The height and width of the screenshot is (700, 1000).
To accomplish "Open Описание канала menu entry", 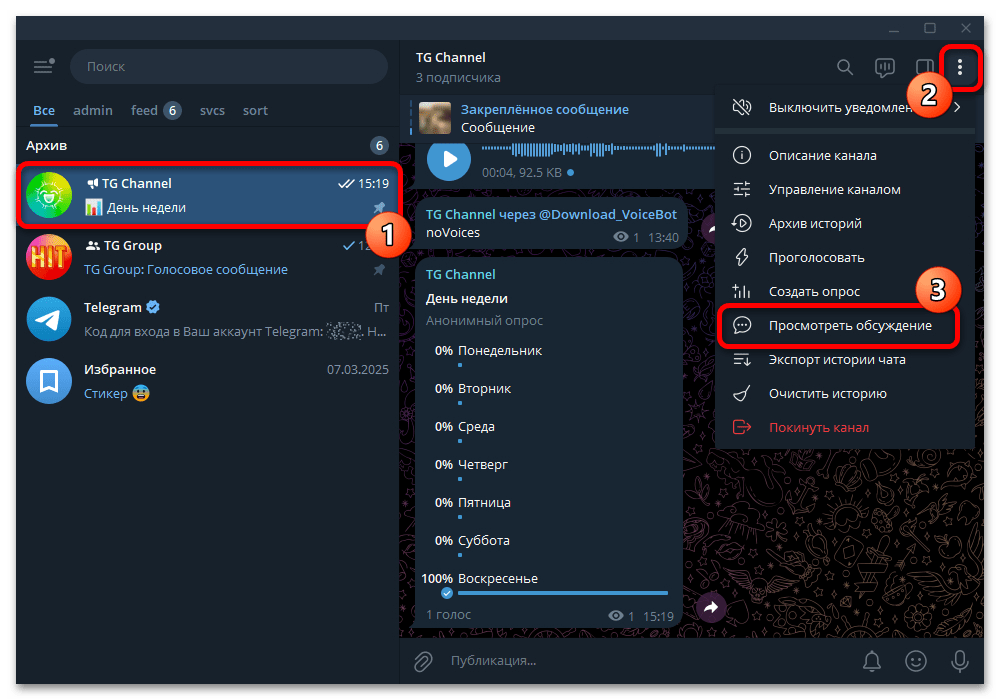I will [x=845, y=156].
